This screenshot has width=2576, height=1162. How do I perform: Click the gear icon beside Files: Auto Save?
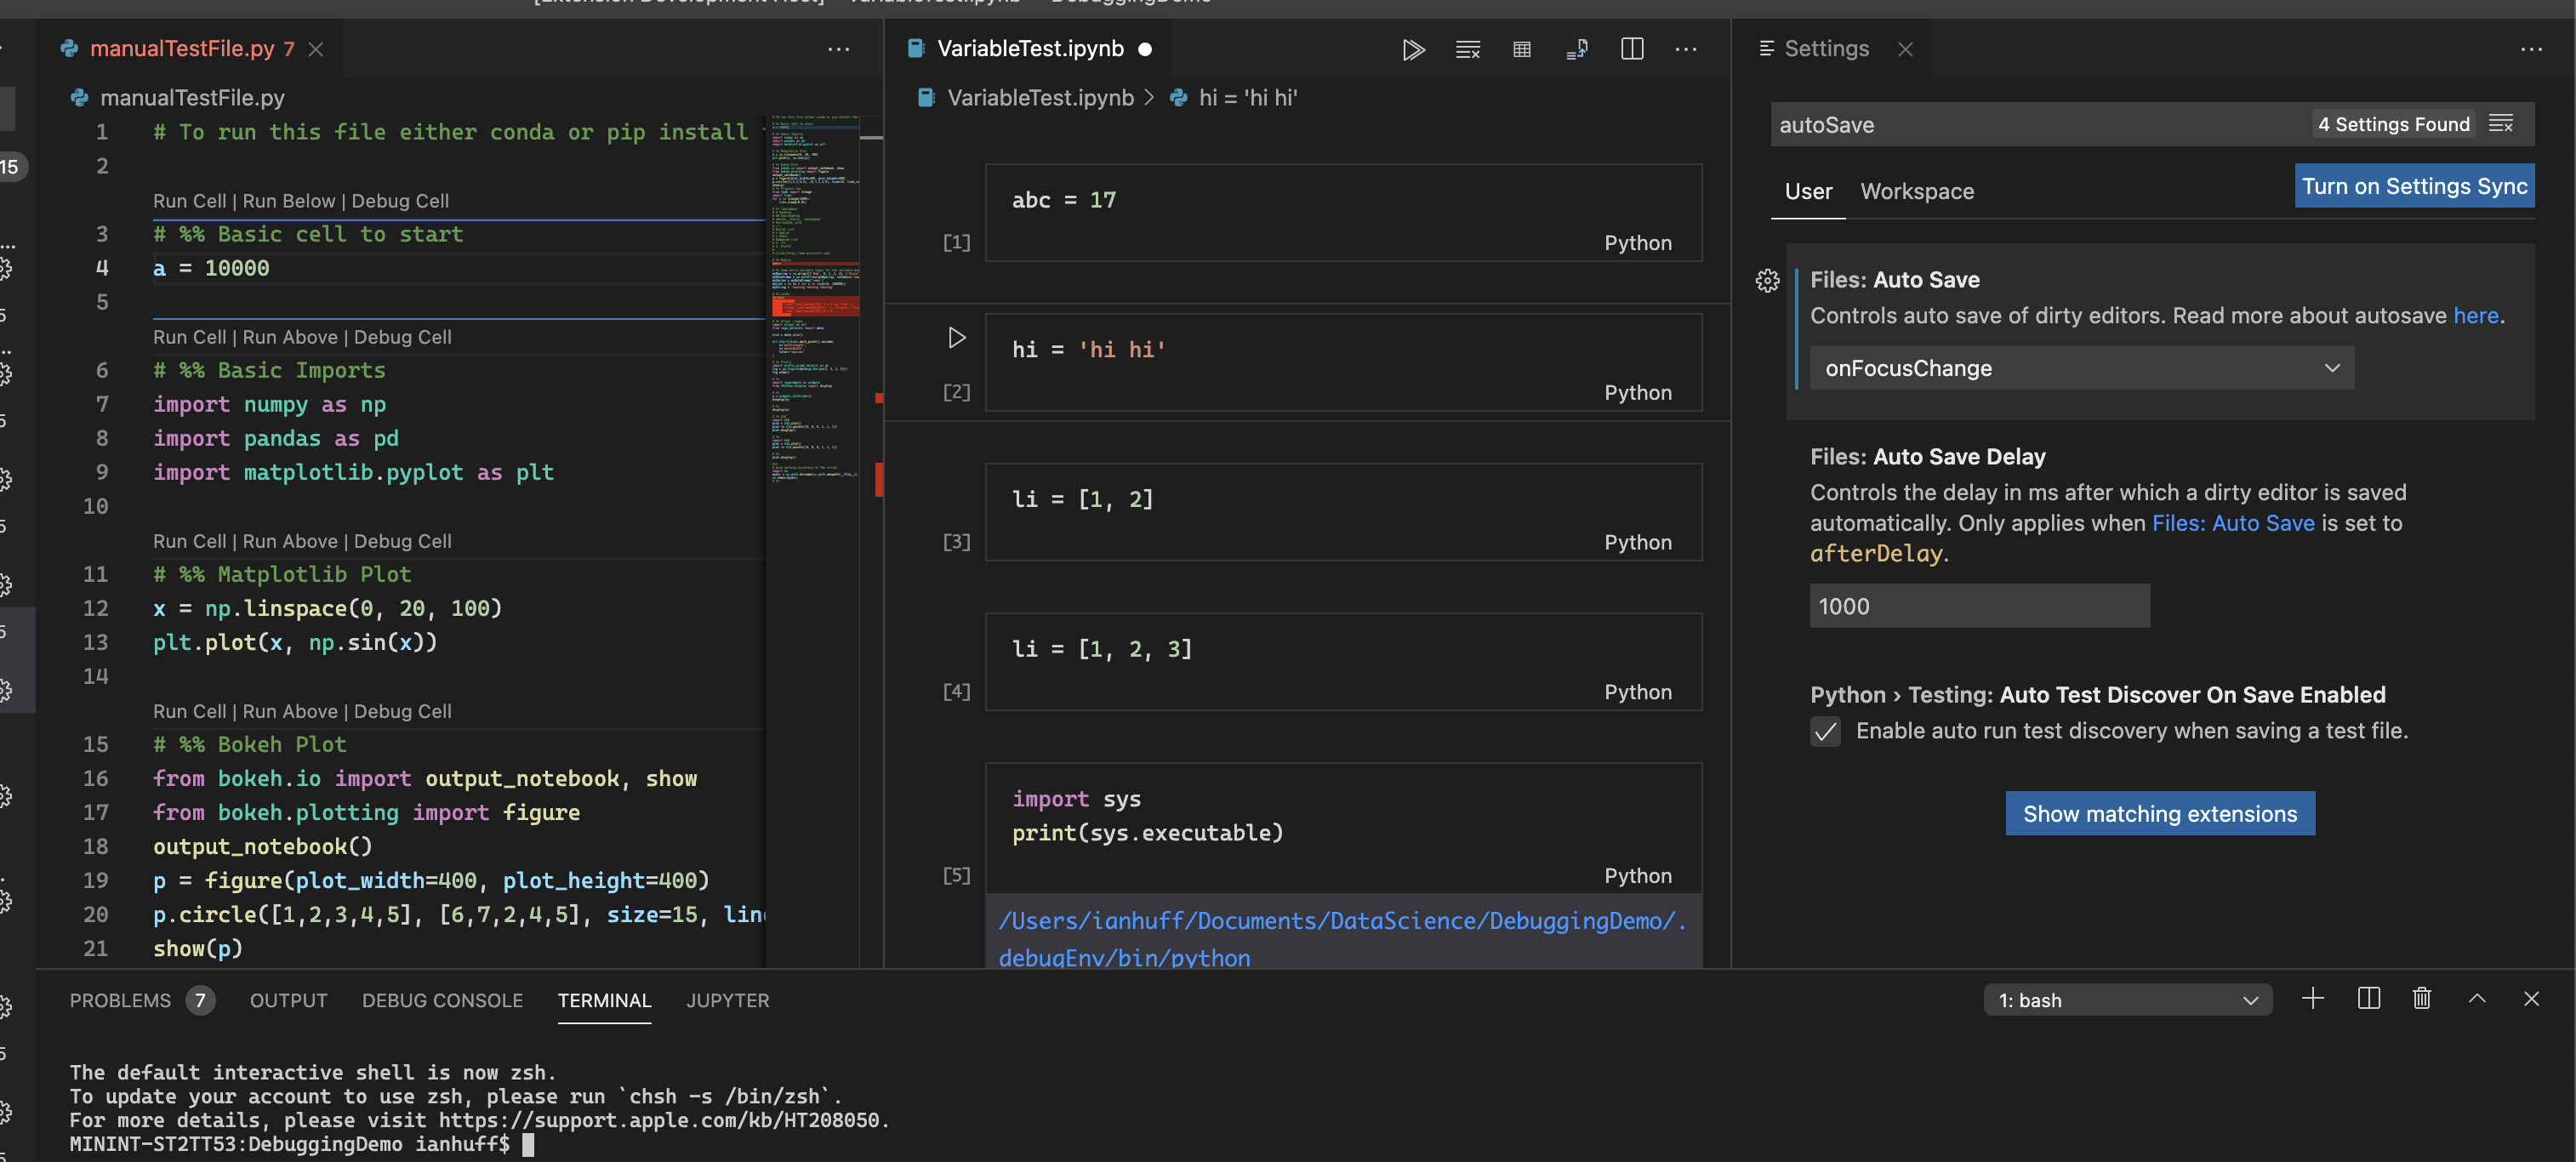[1767, 281]
